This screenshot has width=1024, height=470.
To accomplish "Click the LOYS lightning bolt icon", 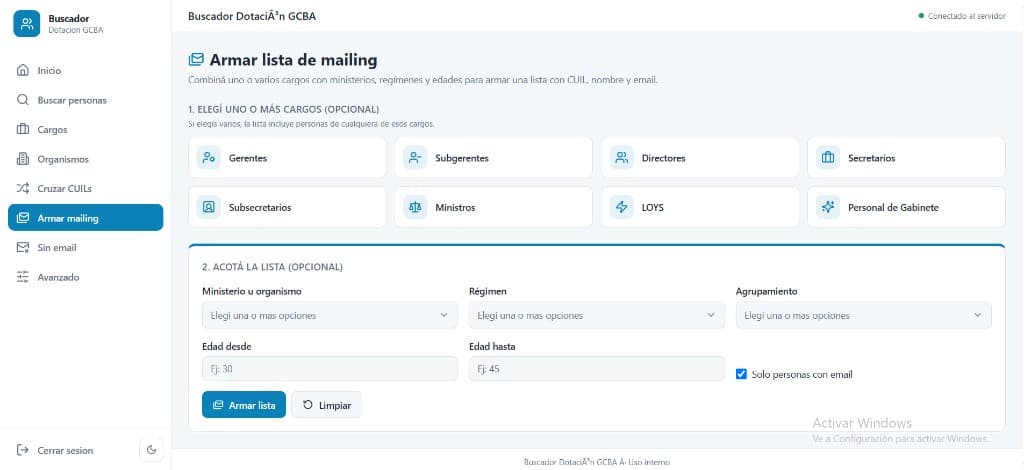I will pyautogui.click(x=622, y=208).
